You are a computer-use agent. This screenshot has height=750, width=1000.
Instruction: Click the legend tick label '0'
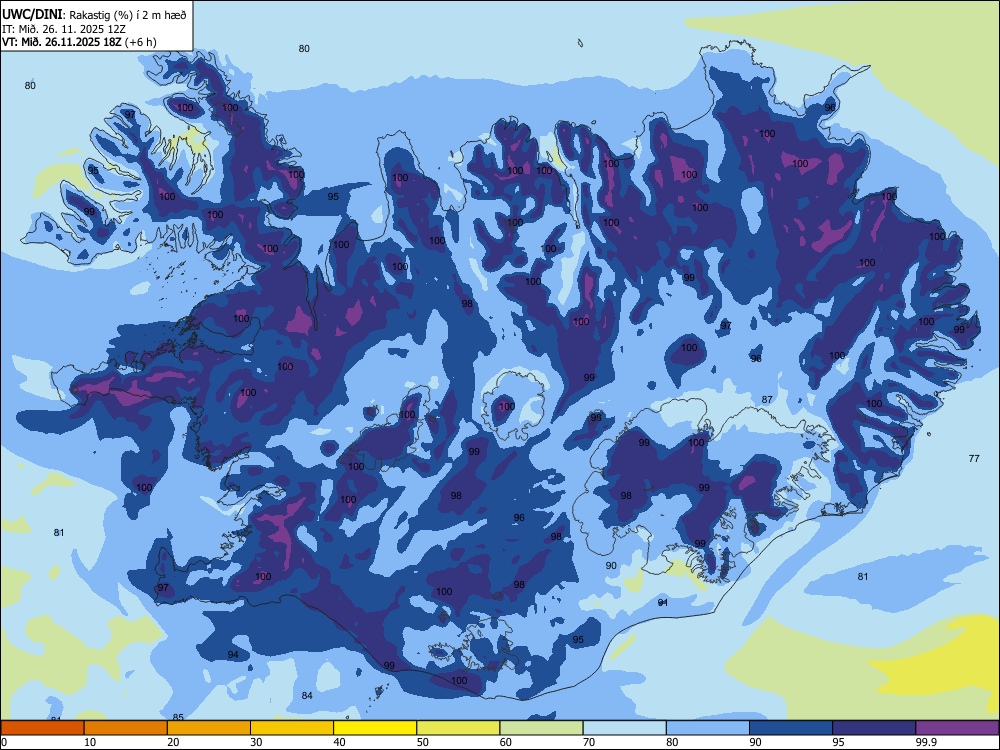coord(4,742)
